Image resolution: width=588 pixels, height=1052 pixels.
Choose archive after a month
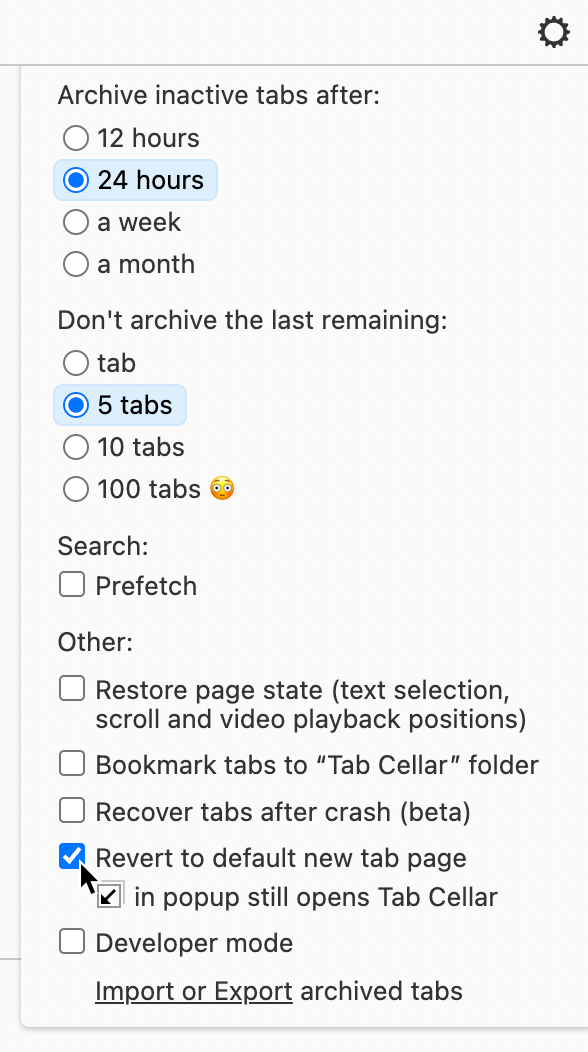[76, 264]
